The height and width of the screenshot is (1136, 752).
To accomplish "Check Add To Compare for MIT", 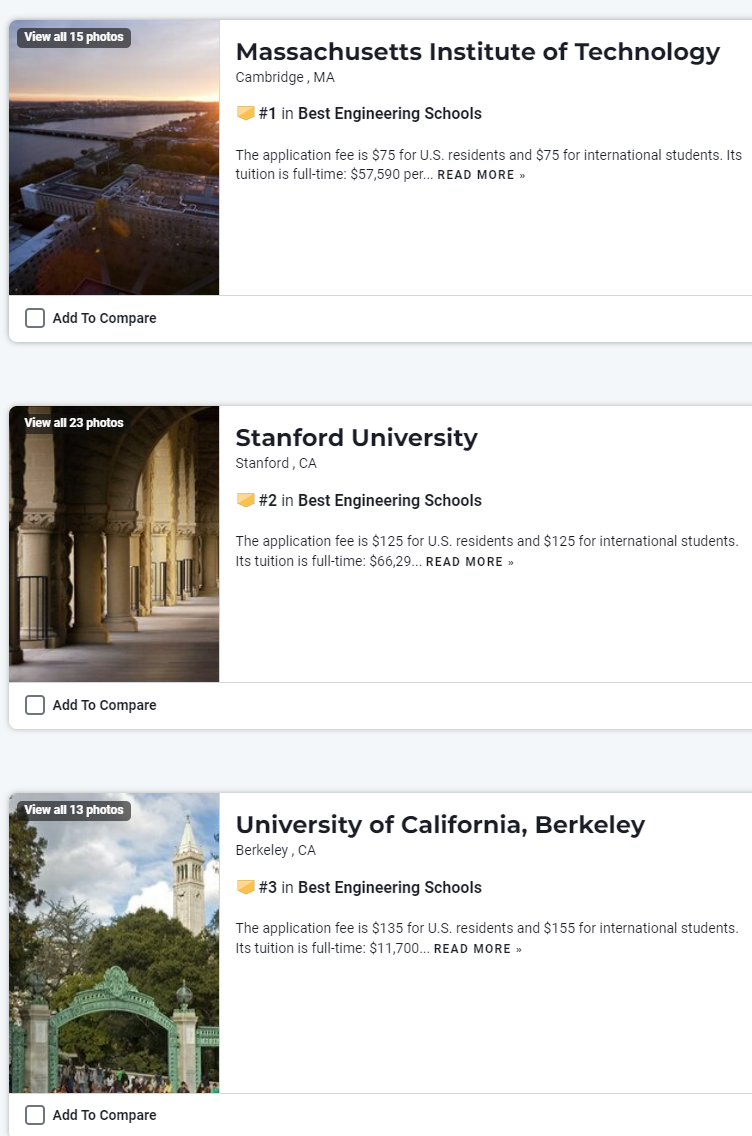I will click(35, 318).
